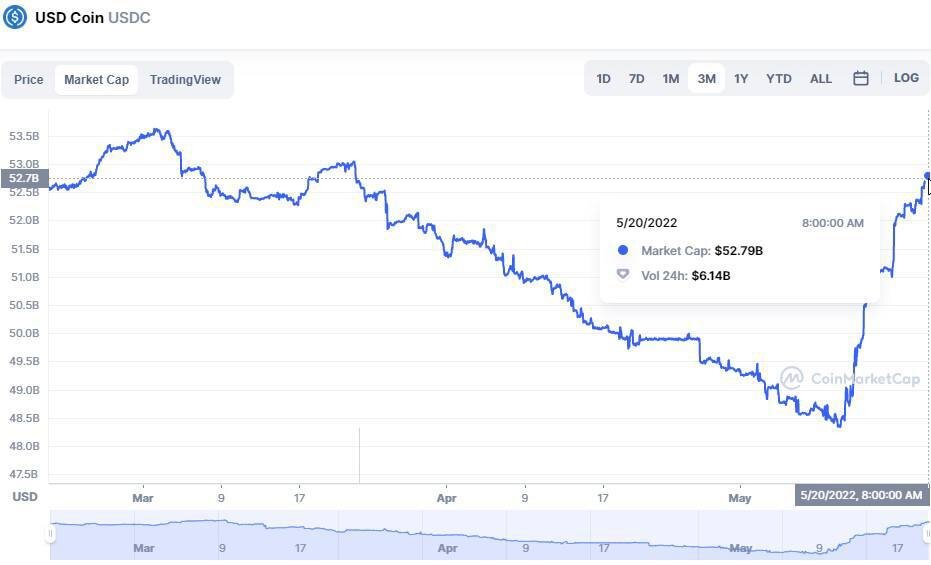Click the 53.5B y-axis label
Screen dimensions: 931x565
point(24,136)
